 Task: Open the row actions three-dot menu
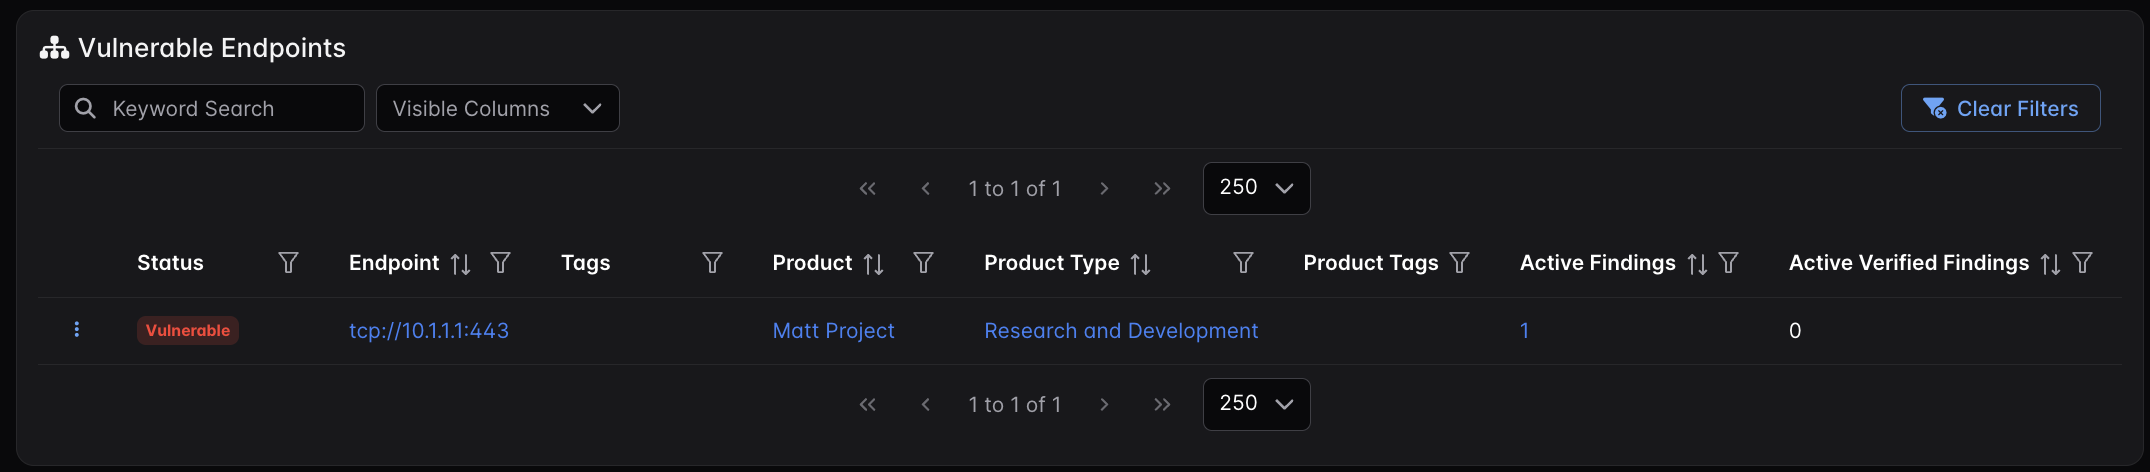[x=77, y=330]
